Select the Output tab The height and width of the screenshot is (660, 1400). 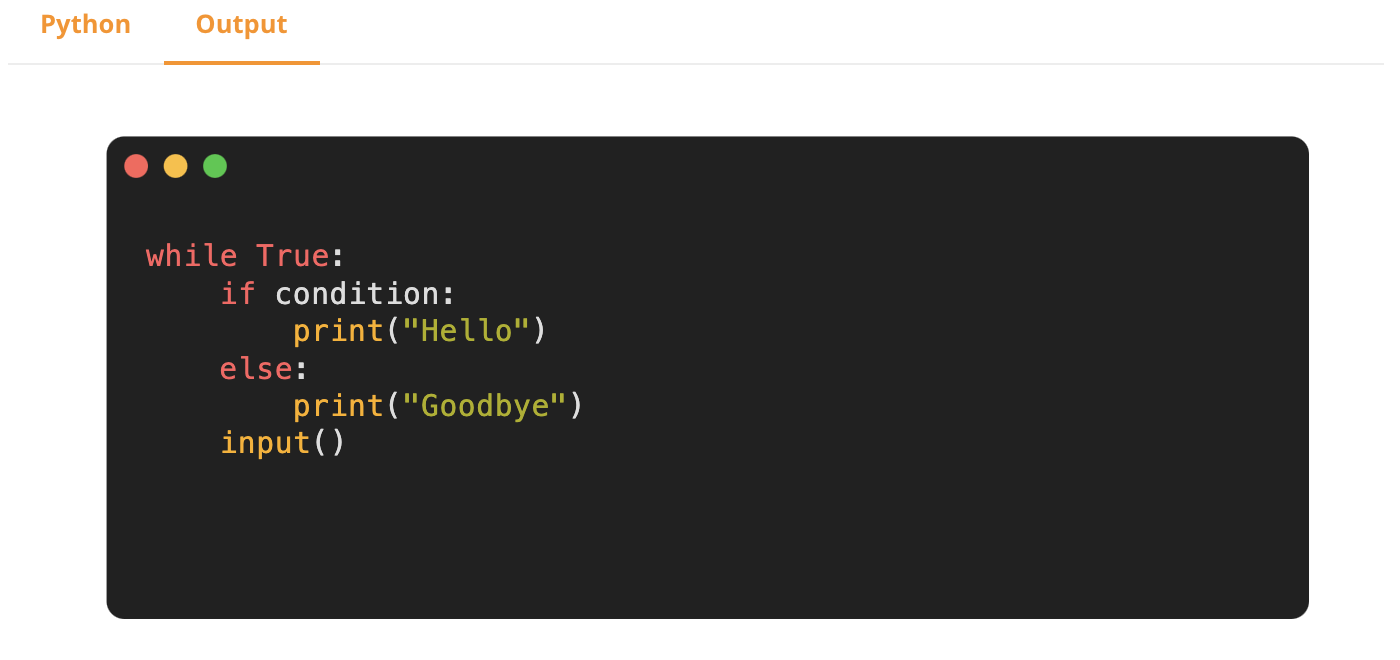(x=241, y=25)
